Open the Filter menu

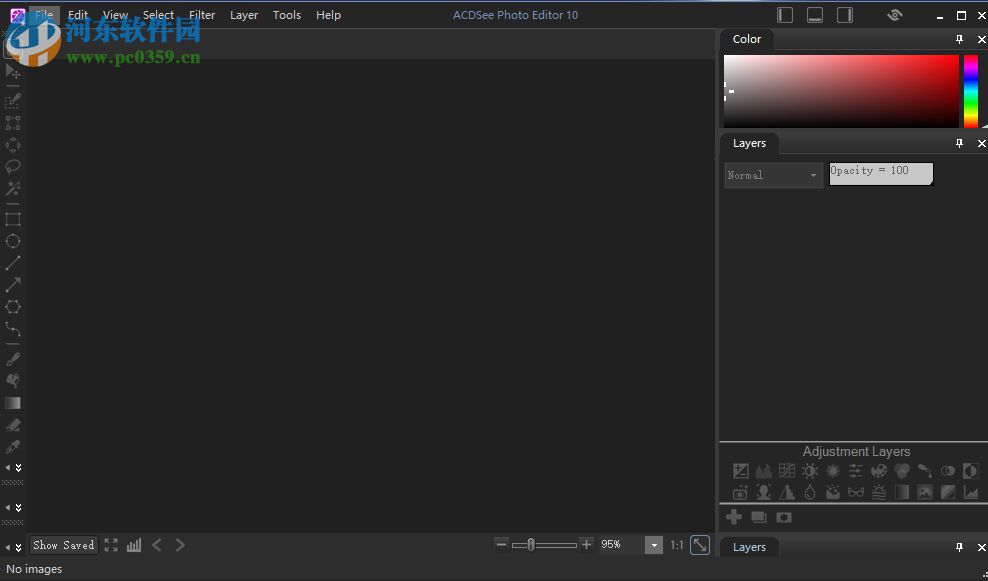[201, 14]
